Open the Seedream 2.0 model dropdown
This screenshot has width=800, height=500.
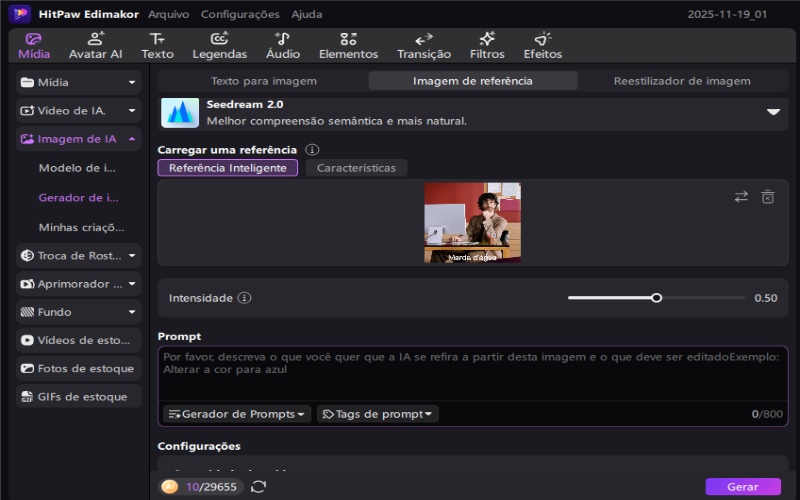point(773,112)
